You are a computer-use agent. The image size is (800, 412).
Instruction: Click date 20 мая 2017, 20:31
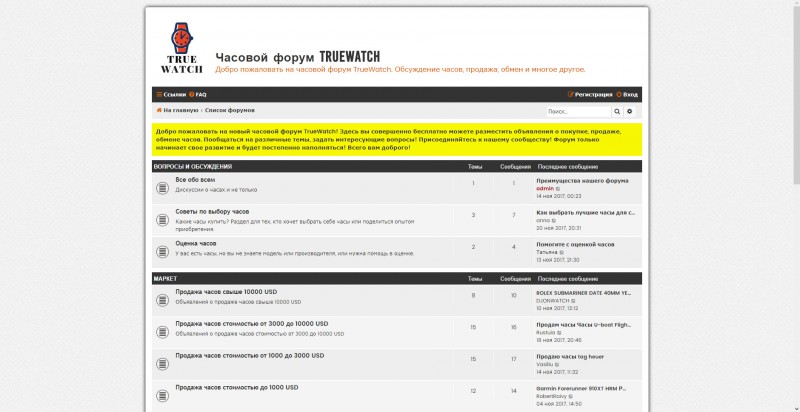tap(559, 228)
